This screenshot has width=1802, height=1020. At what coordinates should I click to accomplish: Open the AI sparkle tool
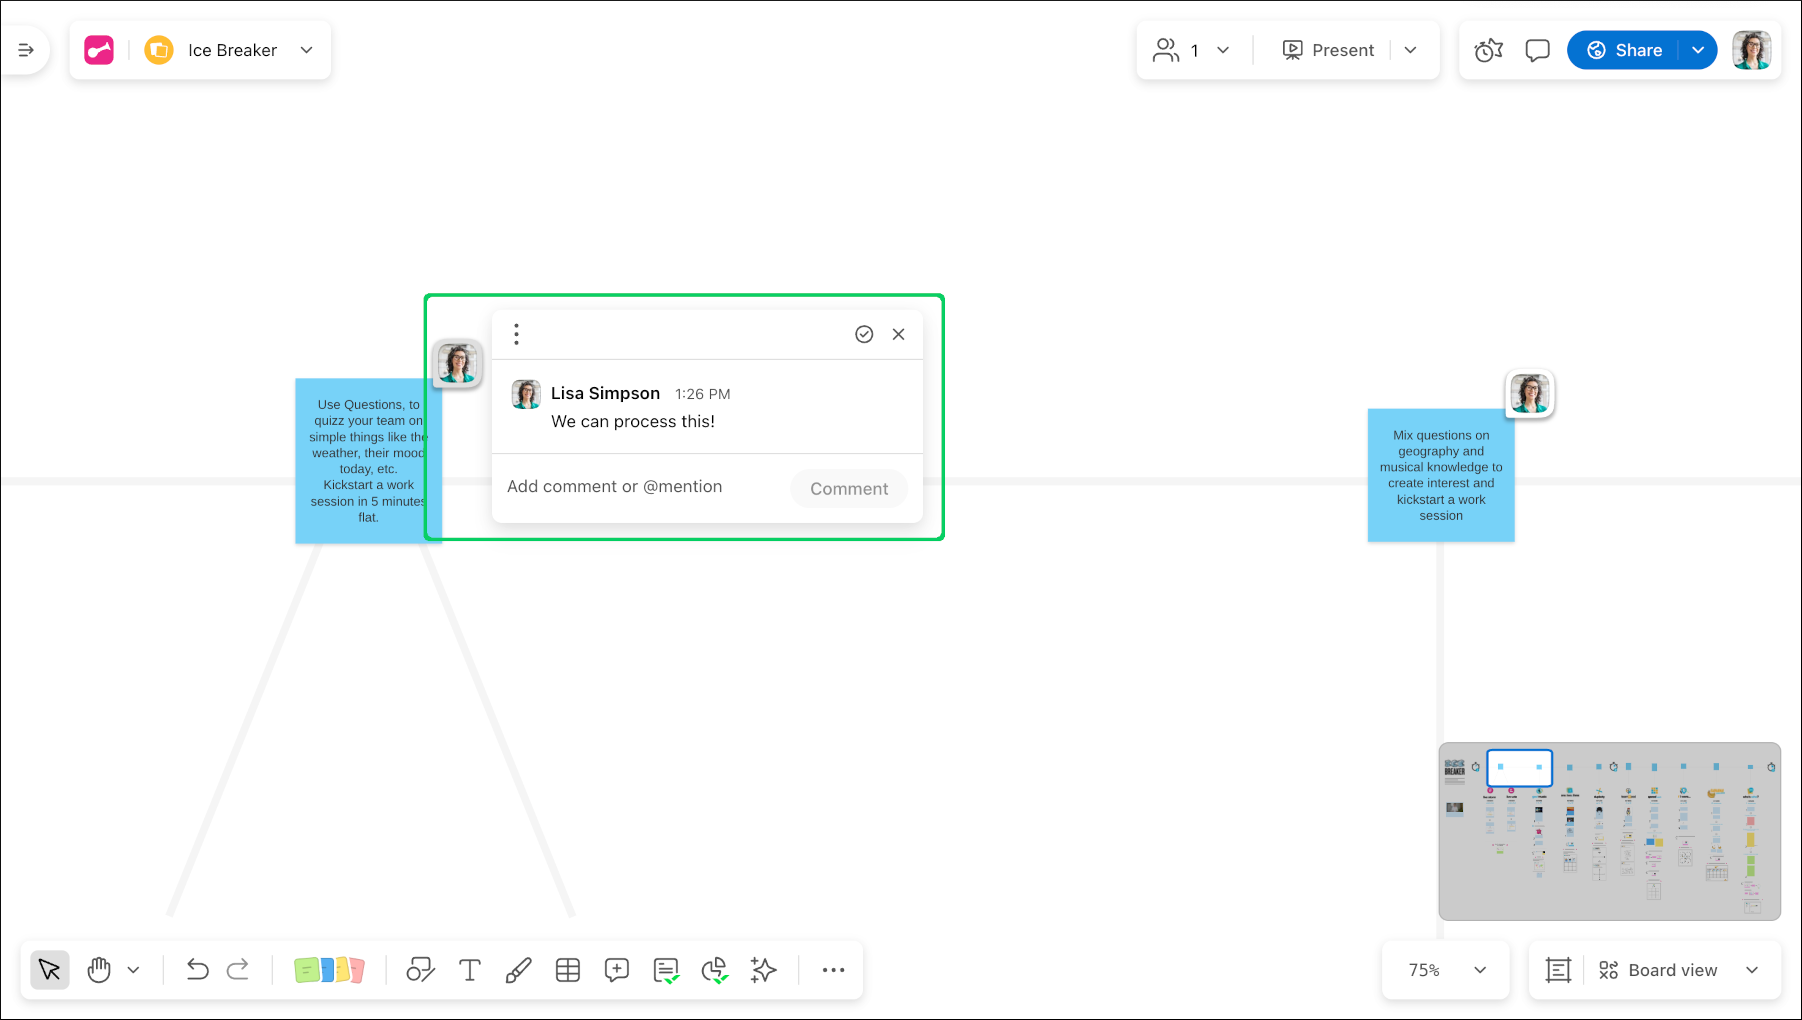[x=764, y=970]
